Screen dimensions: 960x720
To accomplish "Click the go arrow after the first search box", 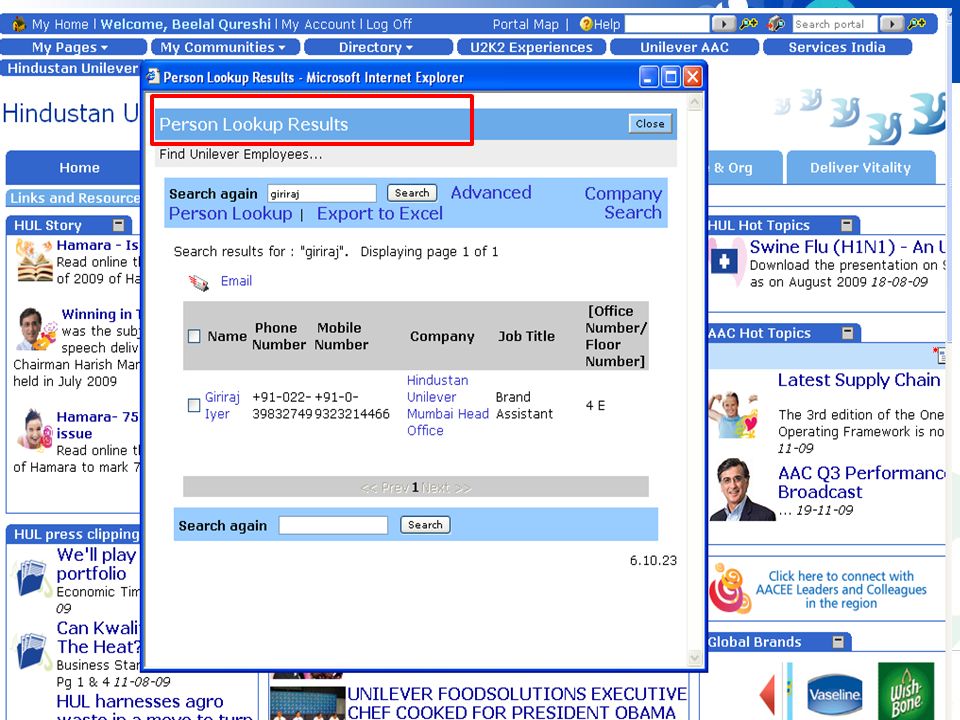I will coord(723,24).
